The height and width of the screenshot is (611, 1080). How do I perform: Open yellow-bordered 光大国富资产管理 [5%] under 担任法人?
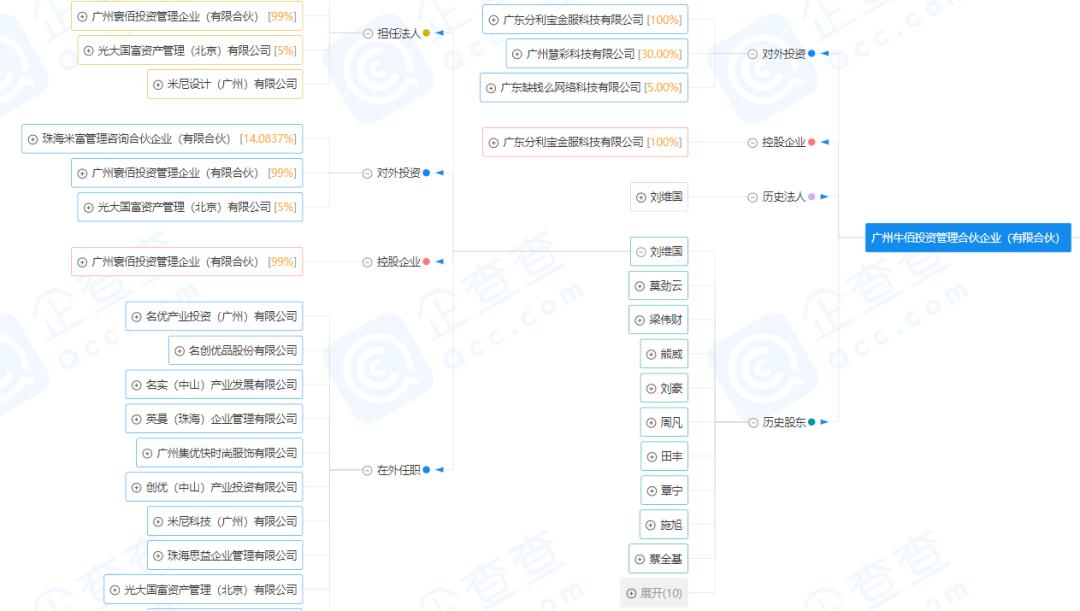190,50
